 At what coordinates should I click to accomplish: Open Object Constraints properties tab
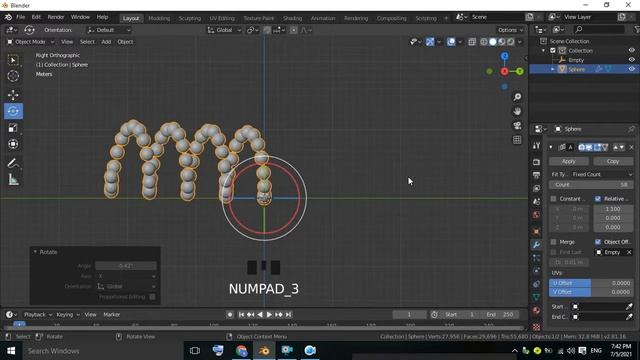click(536, 284)
